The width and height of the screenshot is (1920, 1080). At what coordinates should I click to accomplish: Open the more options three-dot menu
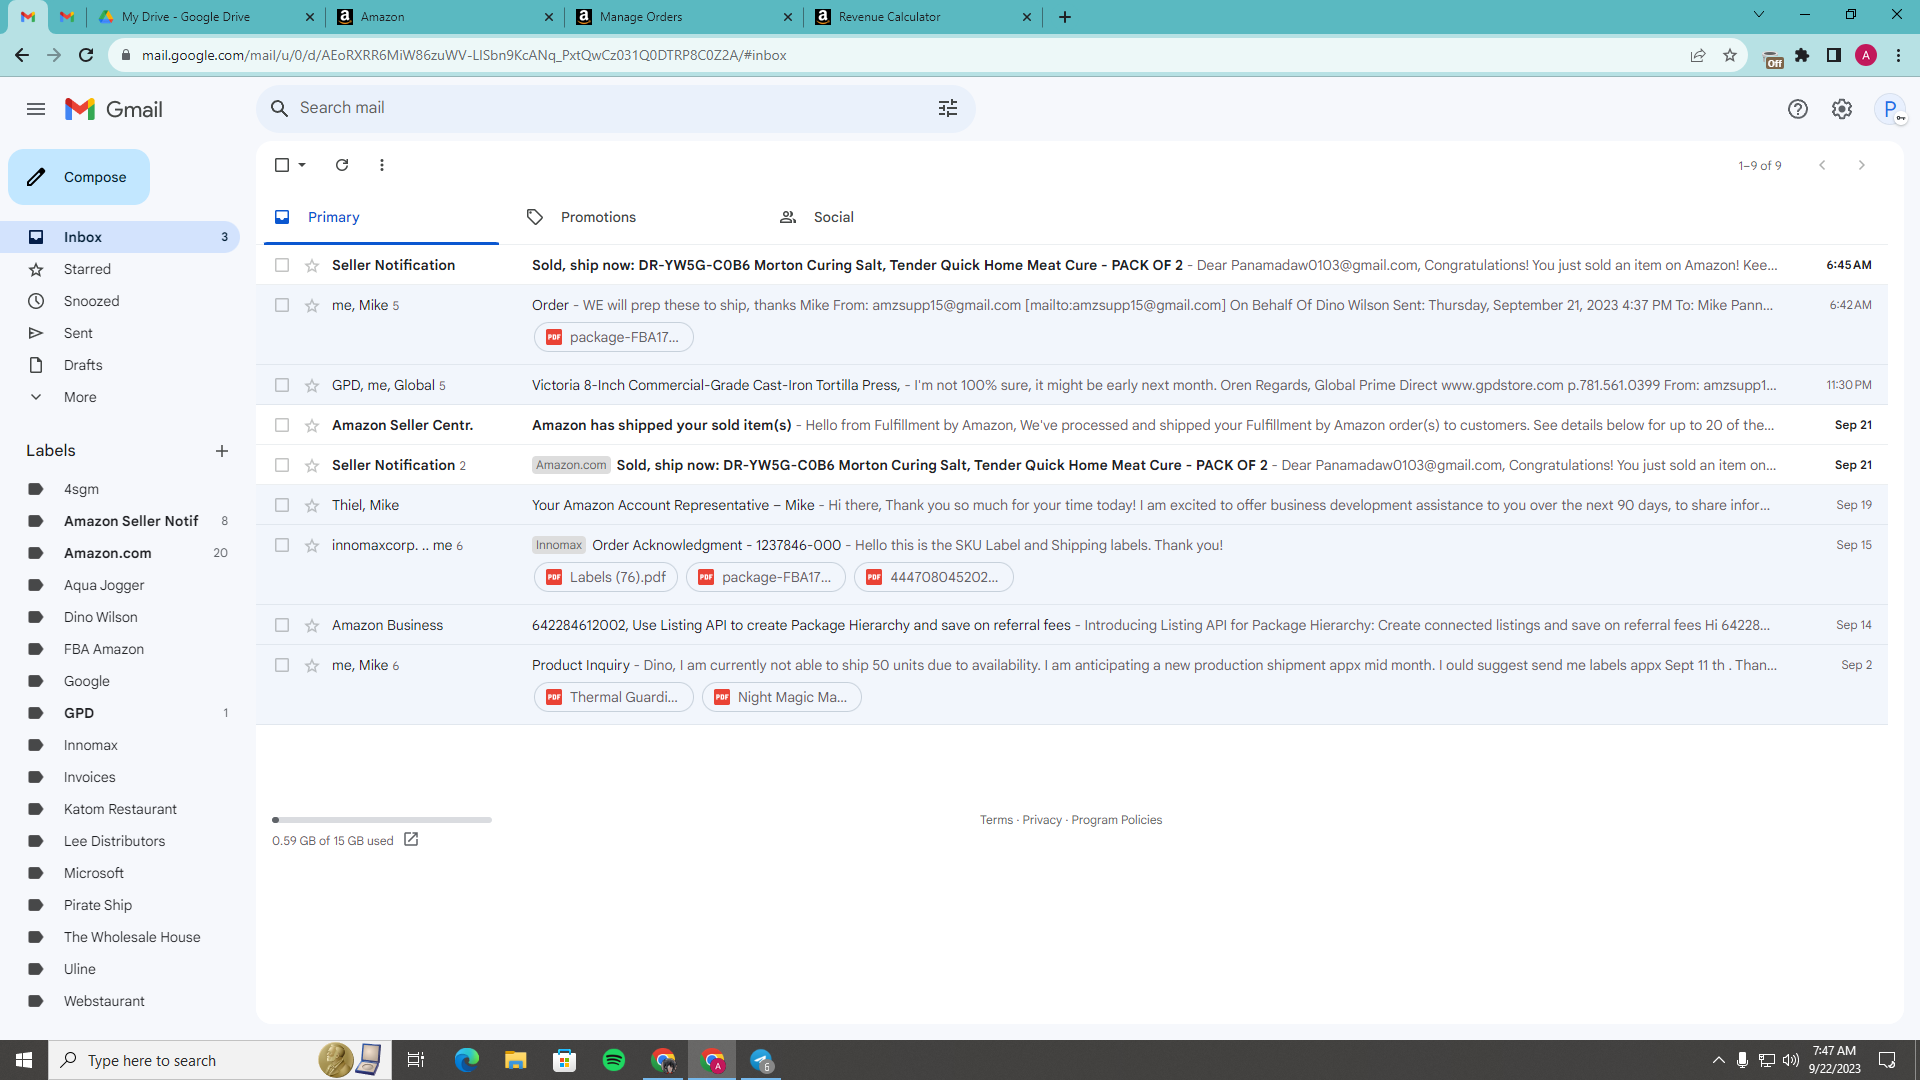point(382,165)
